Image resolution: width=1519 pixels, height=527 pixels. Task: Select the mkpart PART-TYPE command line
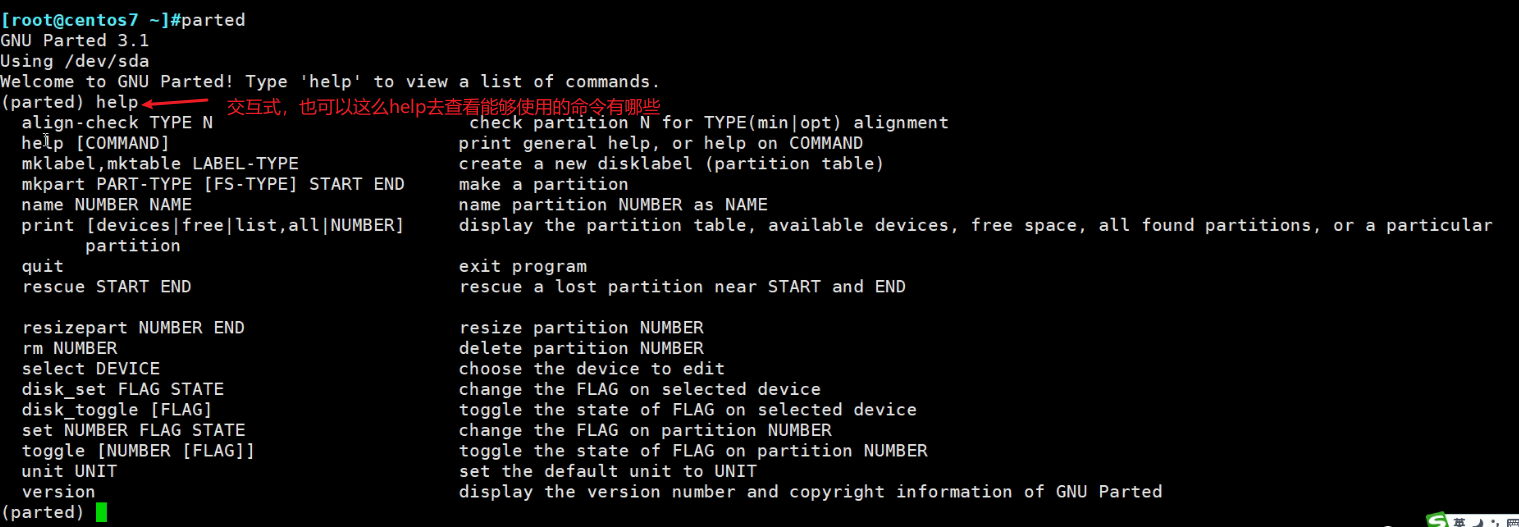tap(213, 184)
